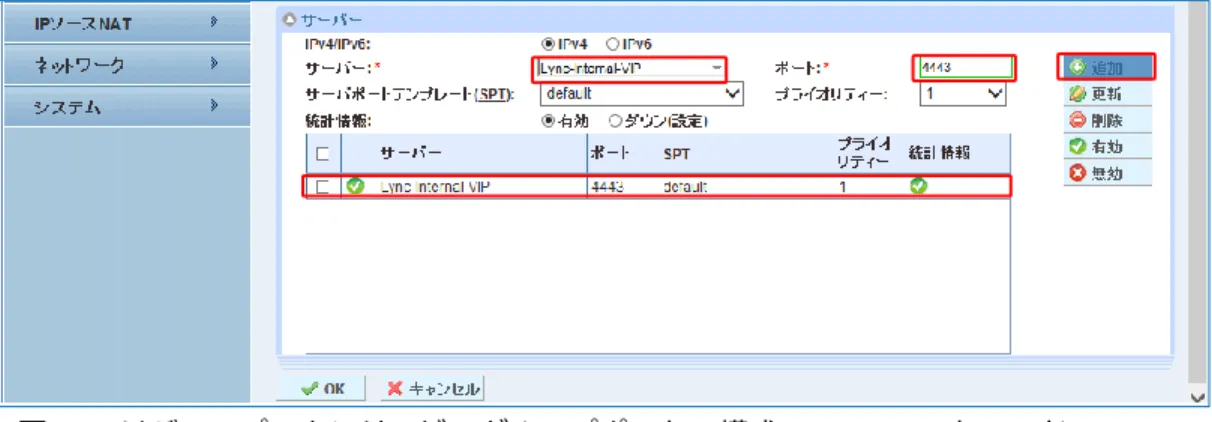Click the ポート column header
This screenshot has height=422, width=1212.
[610, 154]
